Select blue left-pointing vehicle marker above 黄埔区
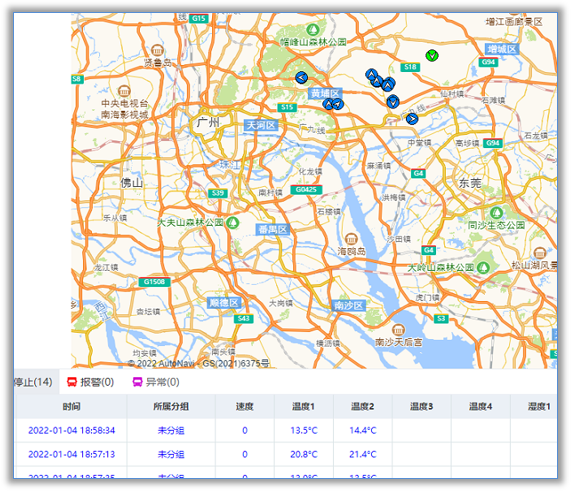This screenshot has height=491, width=571. [302, 77]
